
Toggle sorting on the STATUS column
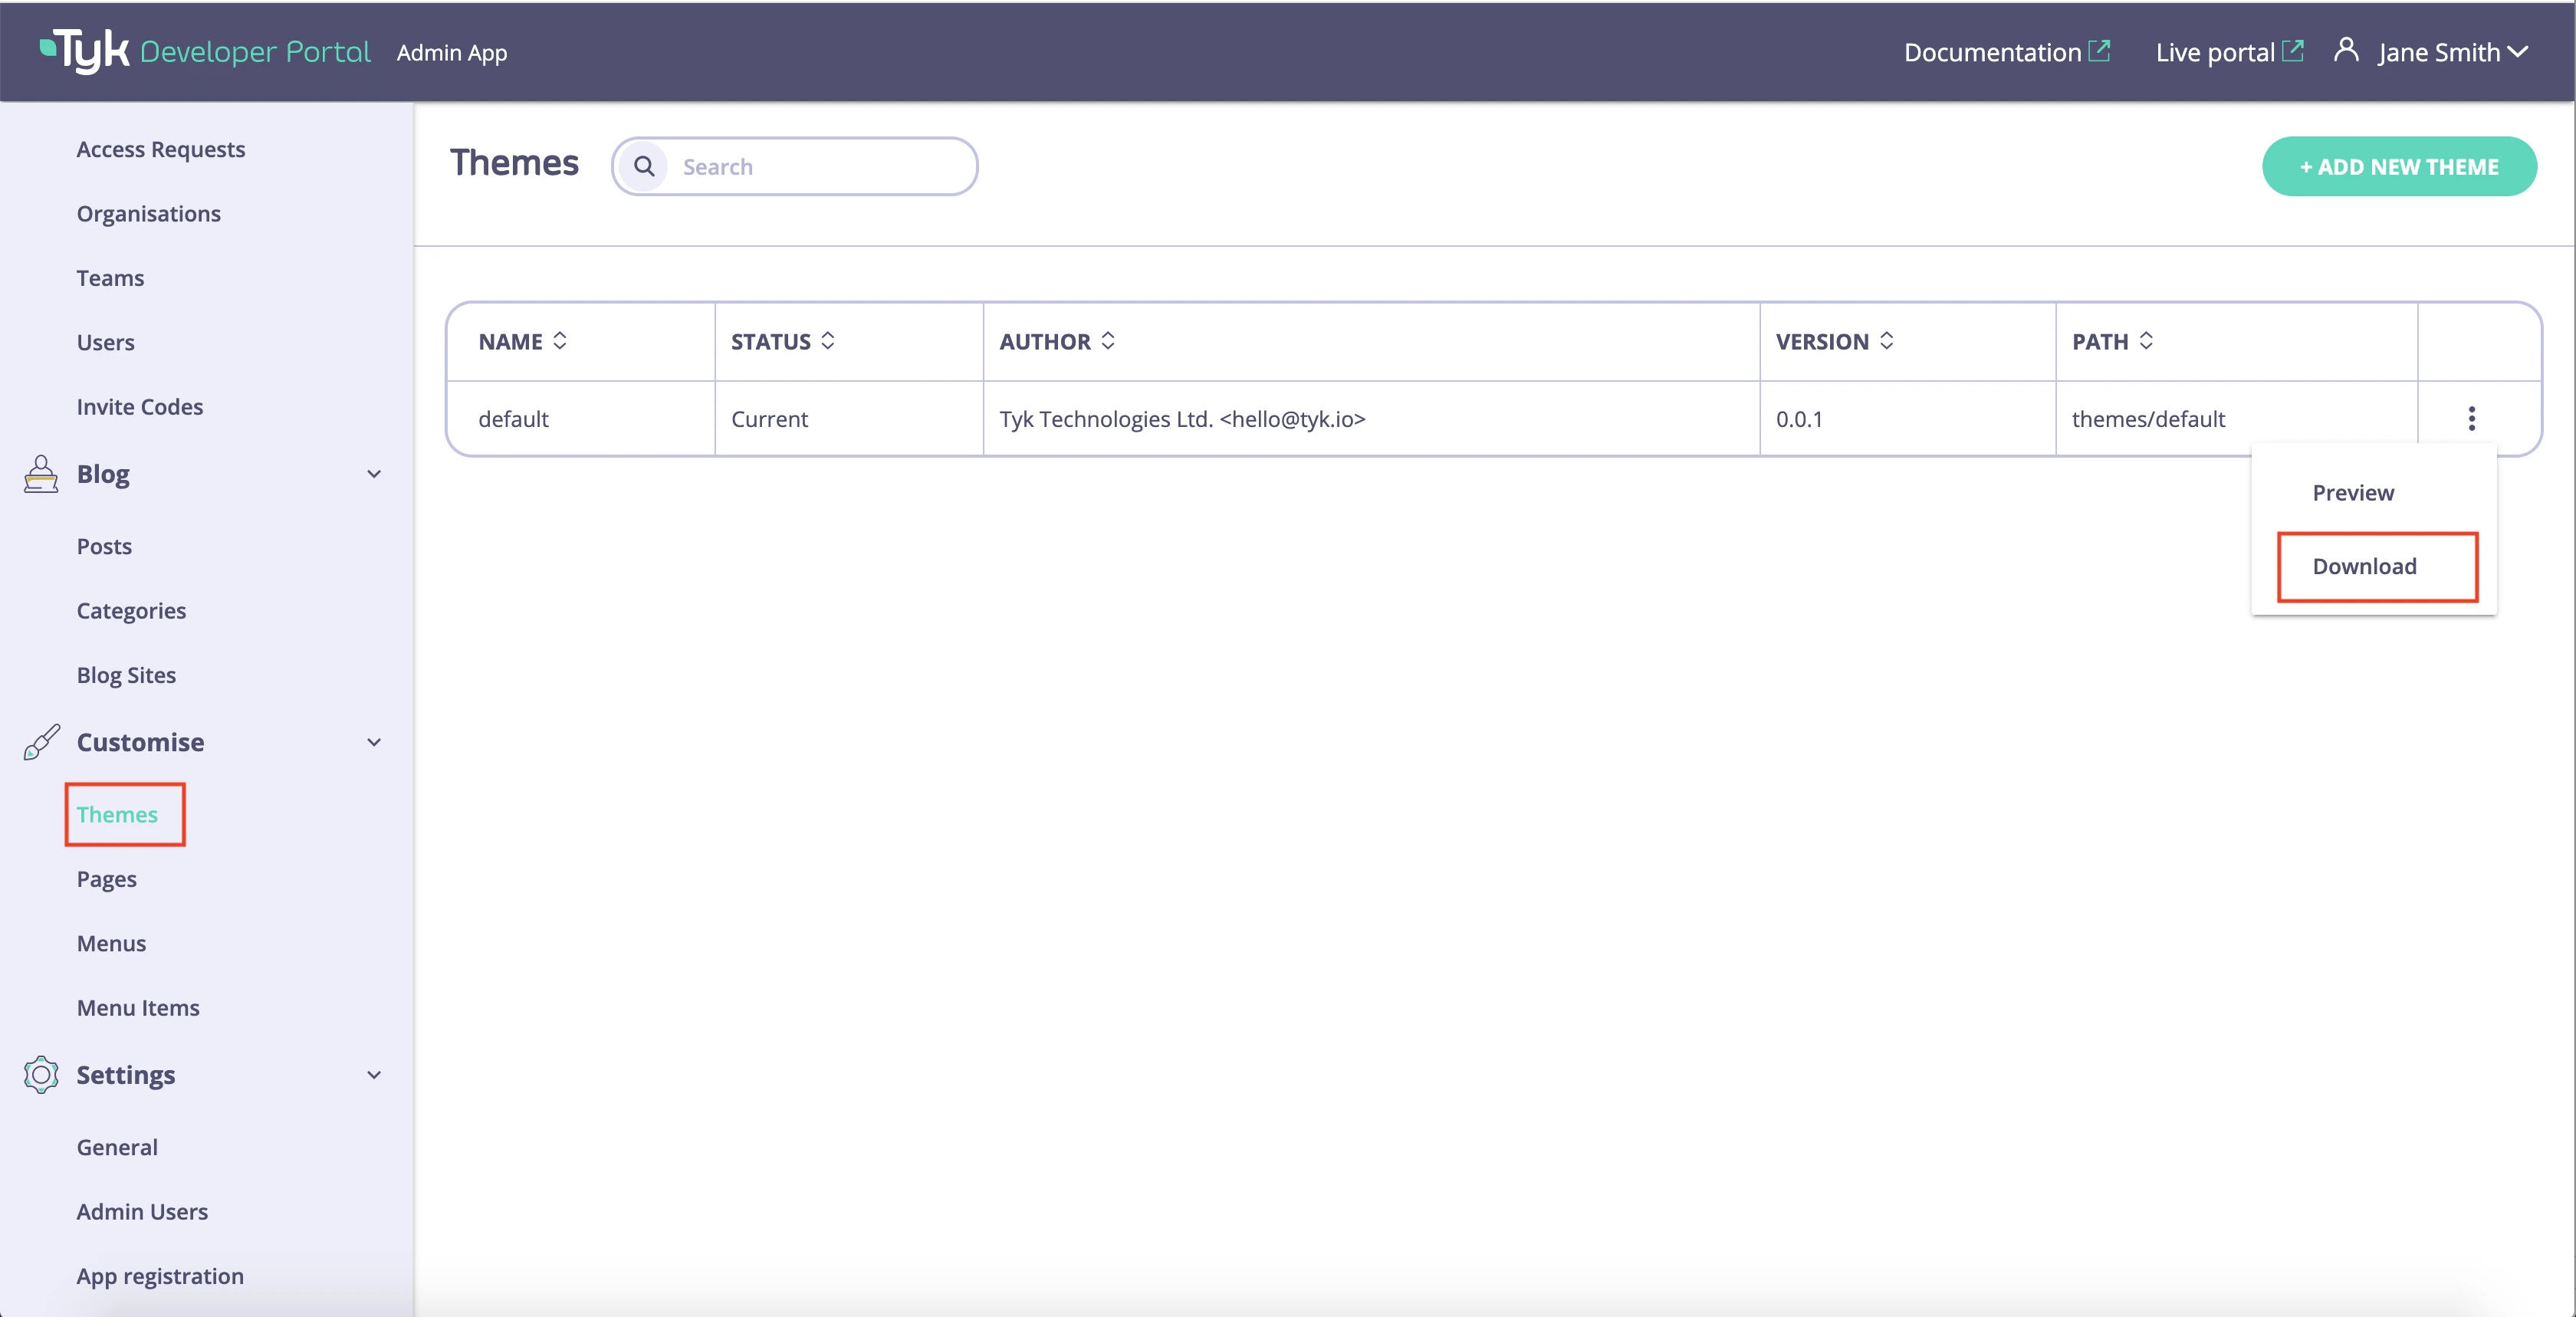click(827, 341)
